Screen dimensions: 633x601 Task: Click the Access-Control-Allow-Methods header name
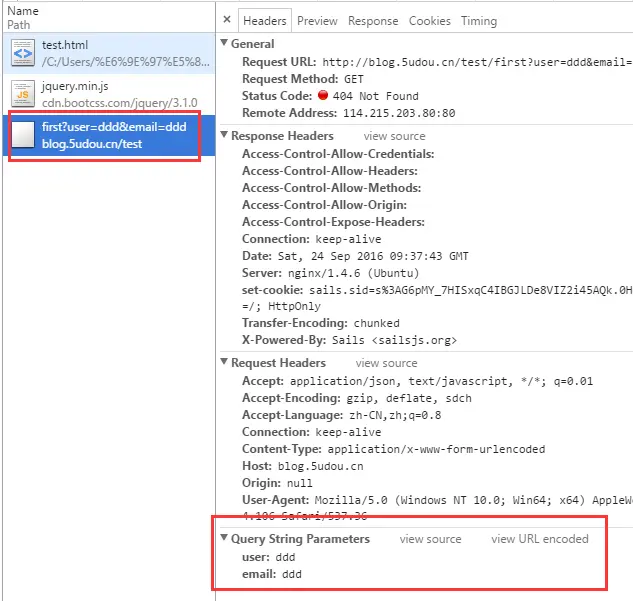pyautogui.click(x=331, y=188)
